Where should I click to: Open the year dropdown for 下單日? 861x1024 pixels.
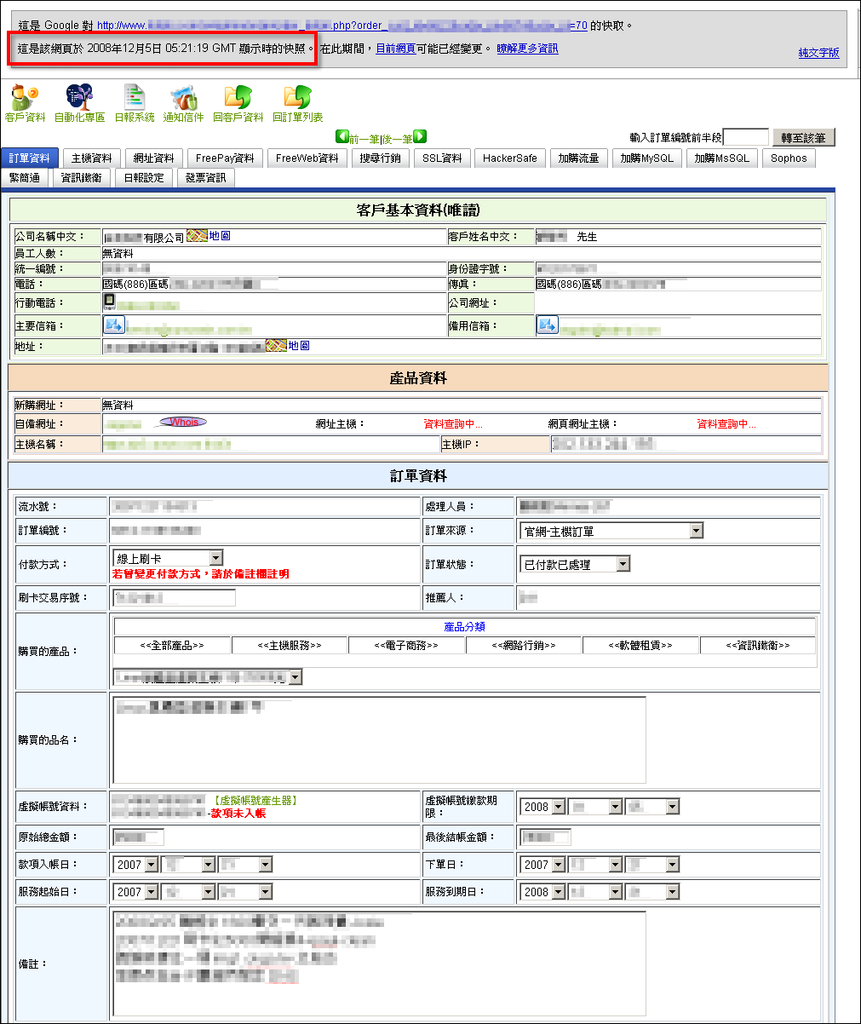[x=542, y=865]
